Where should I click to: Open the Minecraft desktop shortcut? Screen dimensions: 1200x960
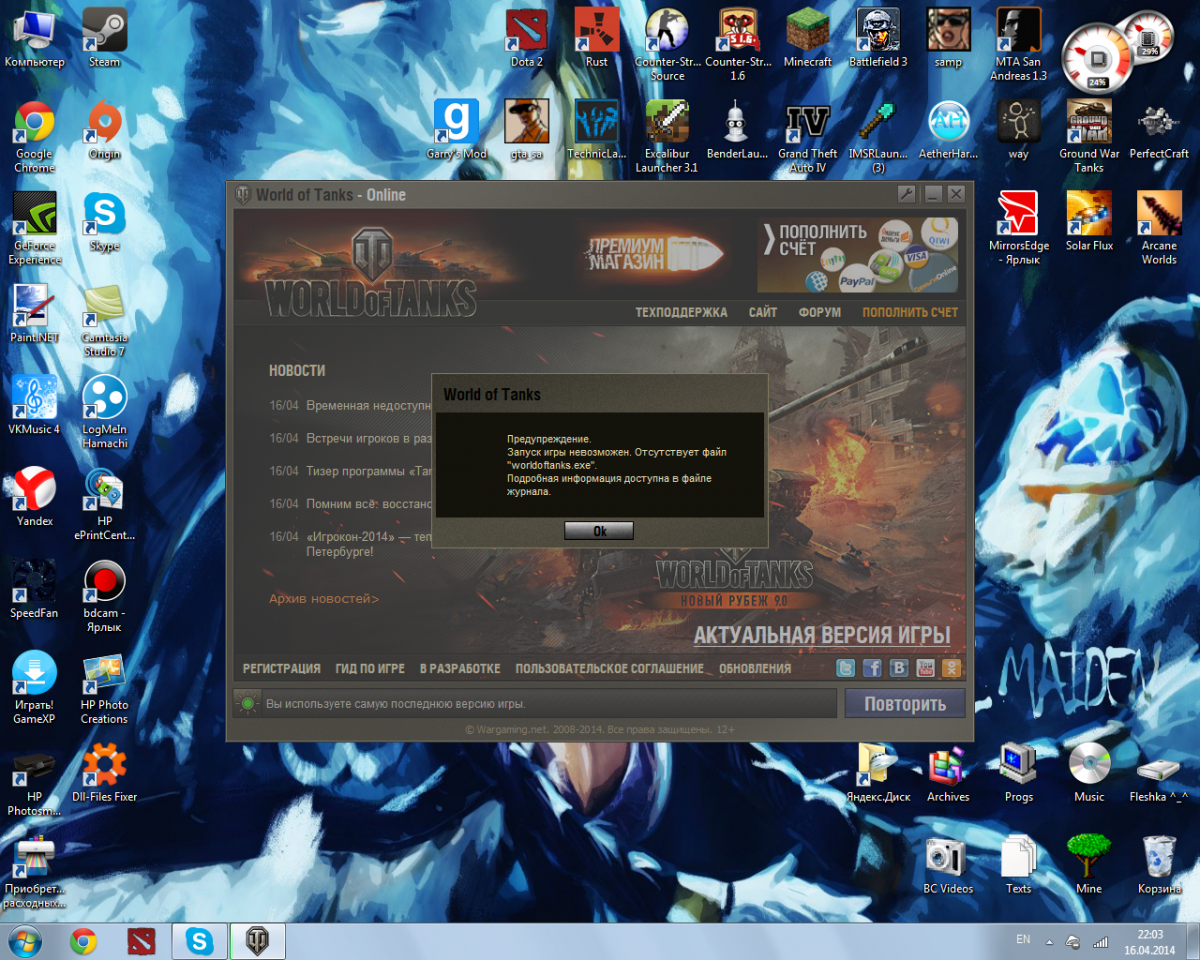coord(807,38)
